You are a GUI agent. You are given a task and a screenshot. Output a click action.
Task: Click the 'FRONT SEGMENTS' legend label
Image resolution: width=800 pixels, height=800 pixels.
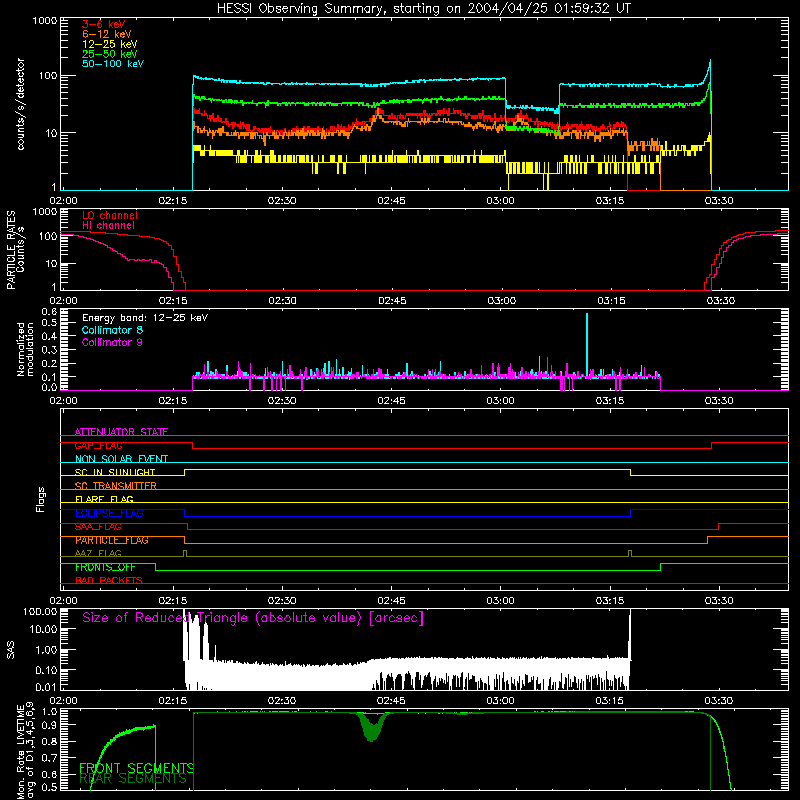tap(136, 768)
